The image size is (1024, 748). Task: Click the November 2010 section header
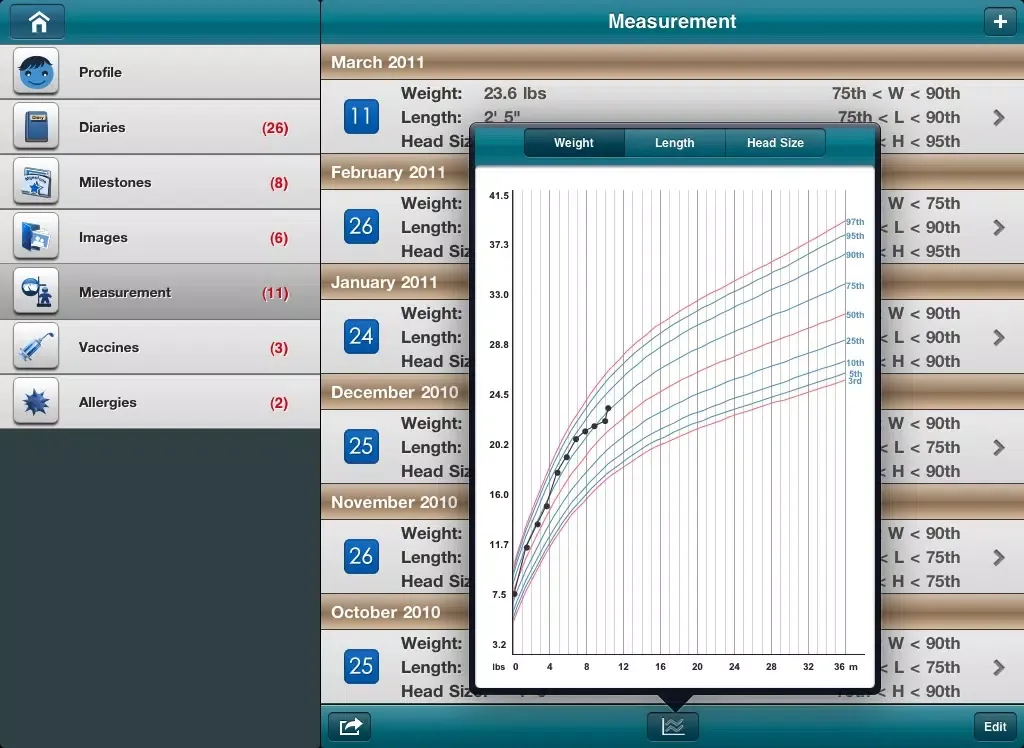tap(395, 501)
